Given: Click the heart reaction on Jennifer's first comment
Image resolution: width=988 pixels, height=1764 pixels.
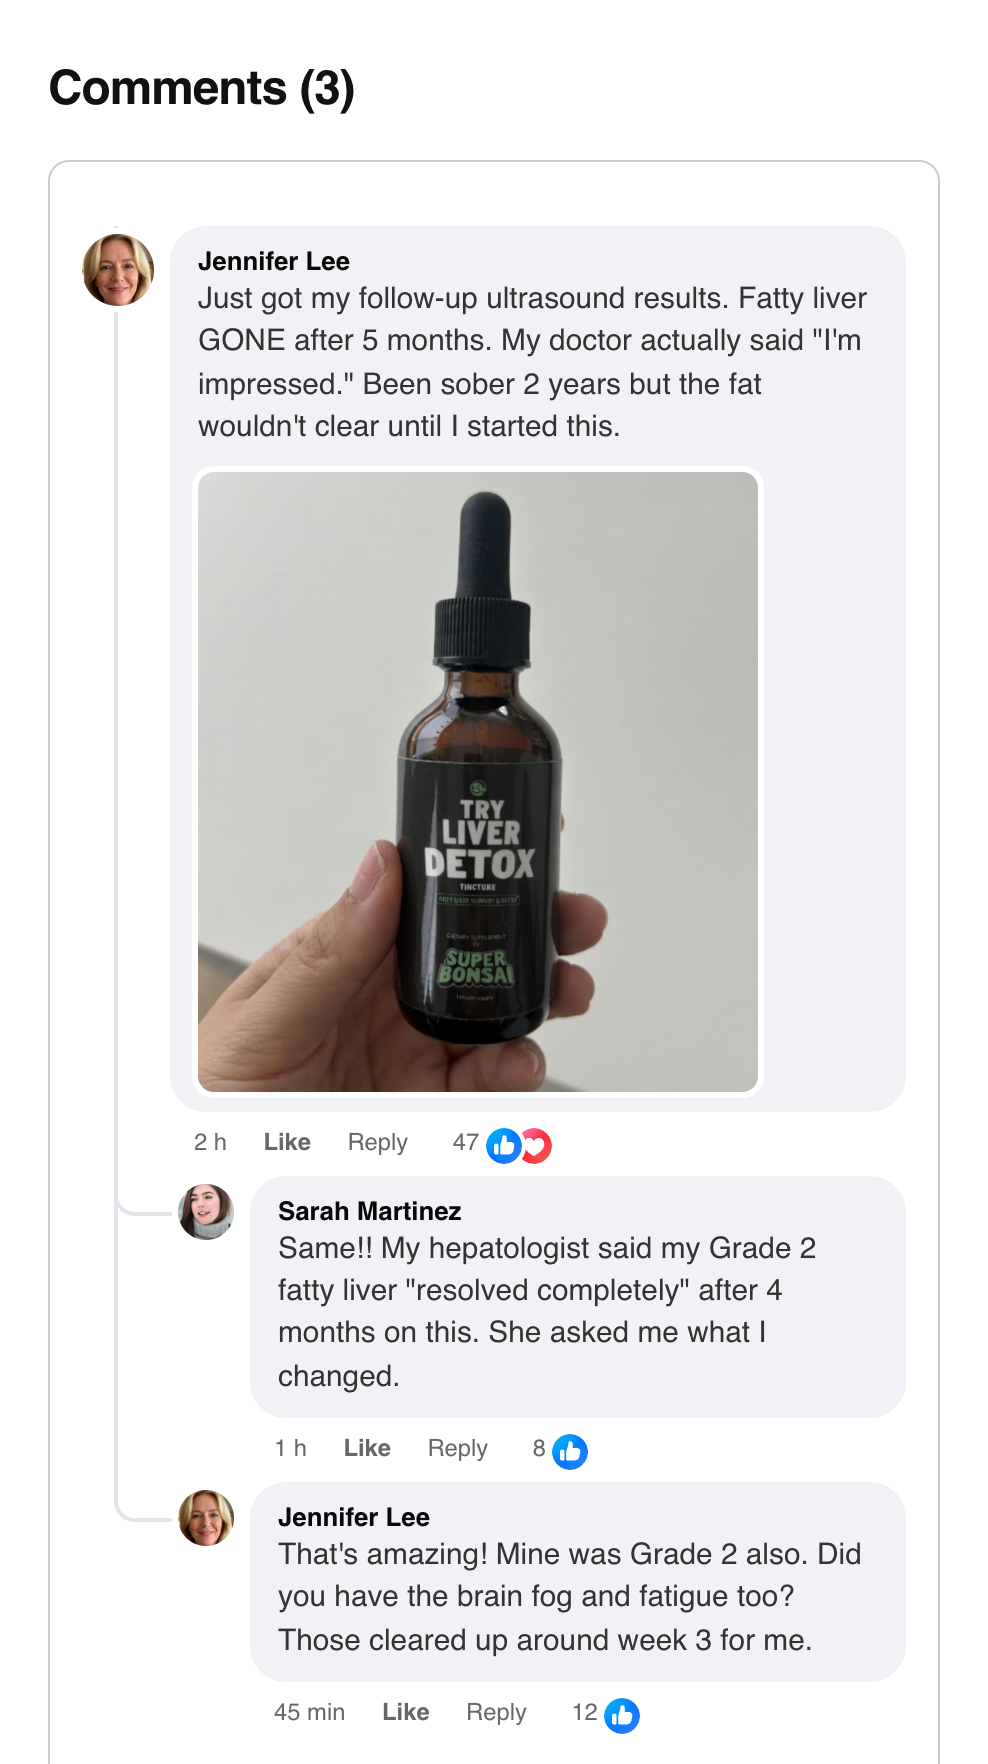Looking at the screenshot, I should click(538, 1146).
